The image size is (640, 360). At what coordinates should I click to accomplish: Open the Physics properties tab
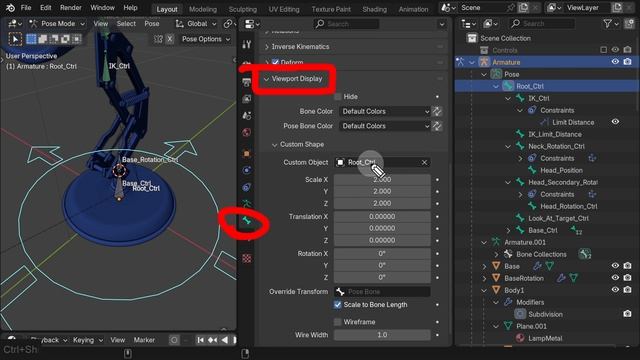pos(247,170)
